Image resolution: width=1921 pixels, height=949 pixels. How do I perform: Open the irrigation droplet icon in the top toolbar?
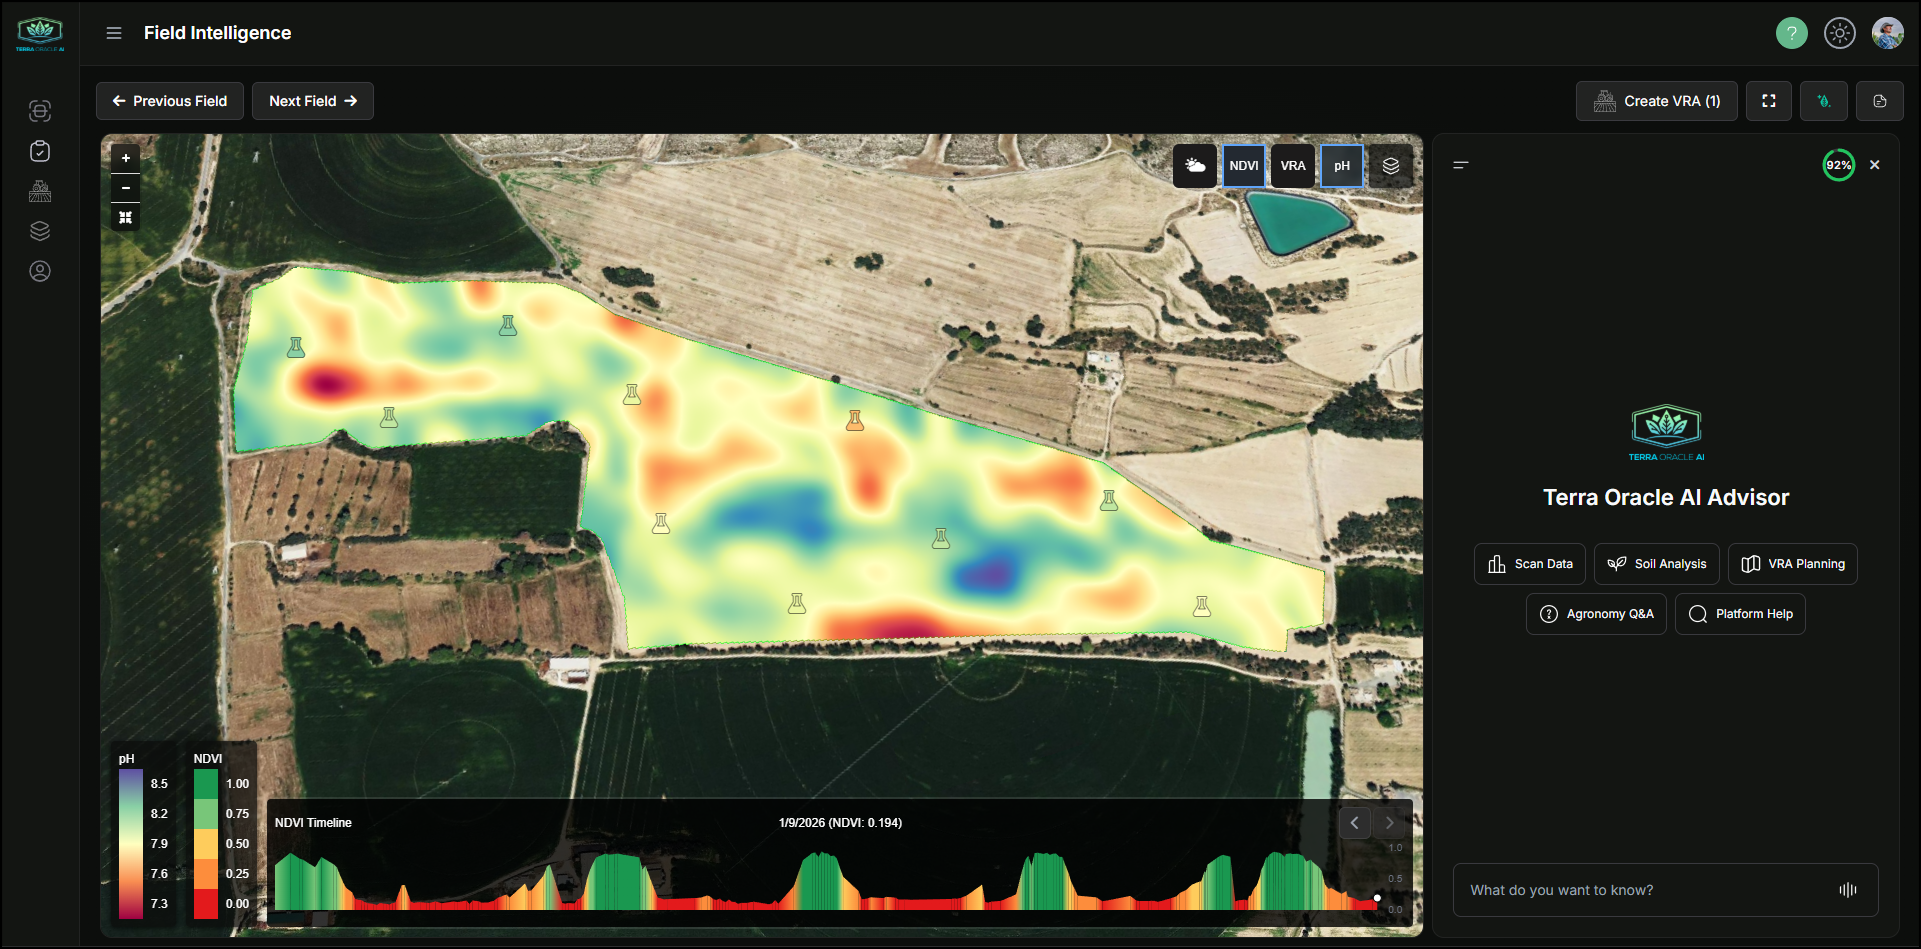(x=1824, y=100)
